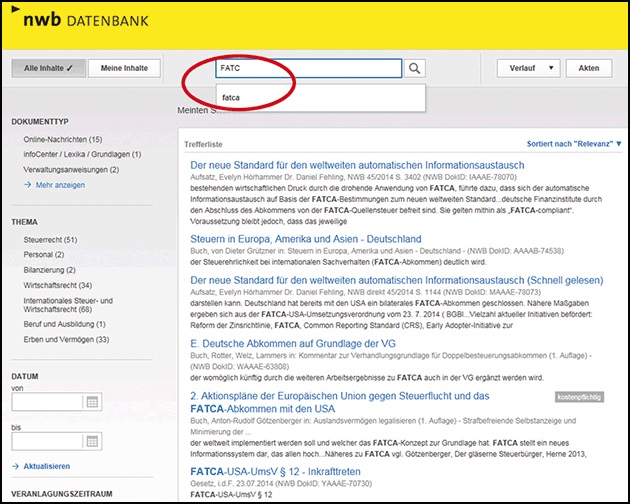Click the Aktualisieren link
This screenshot has height=504, width=630.
45,466
